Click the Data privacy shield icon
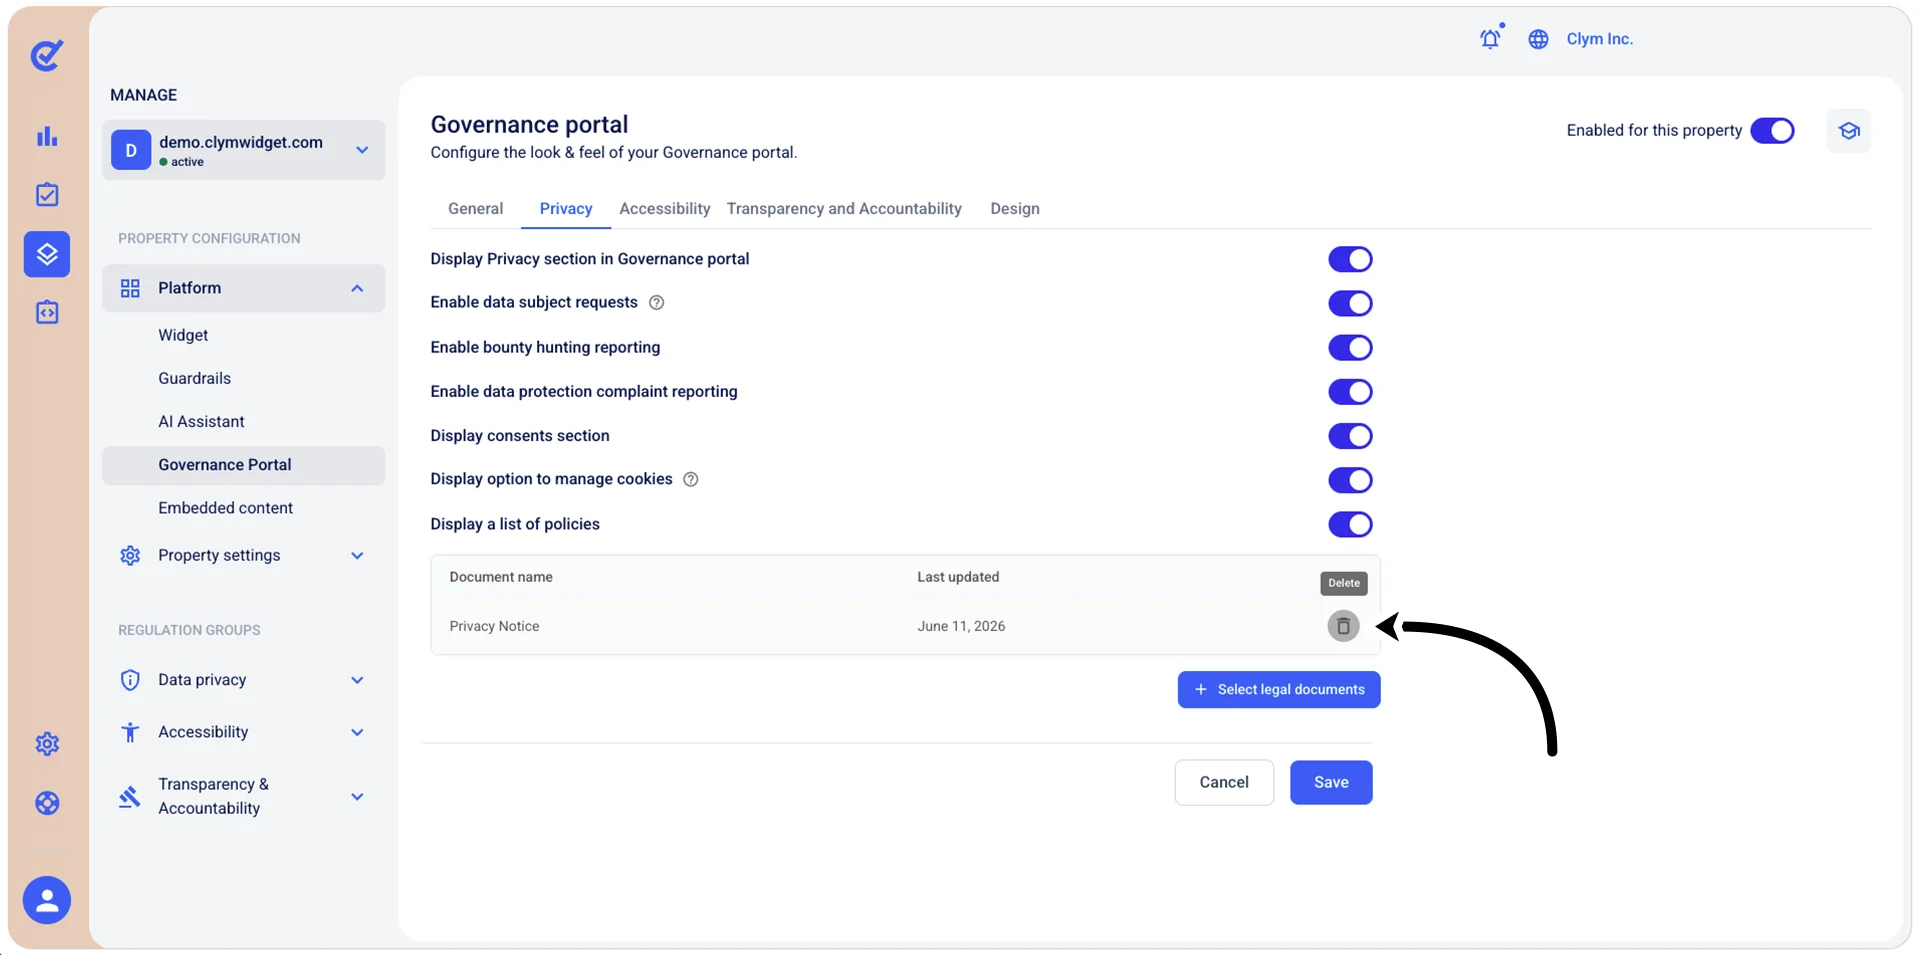 (x=130, y=680)
